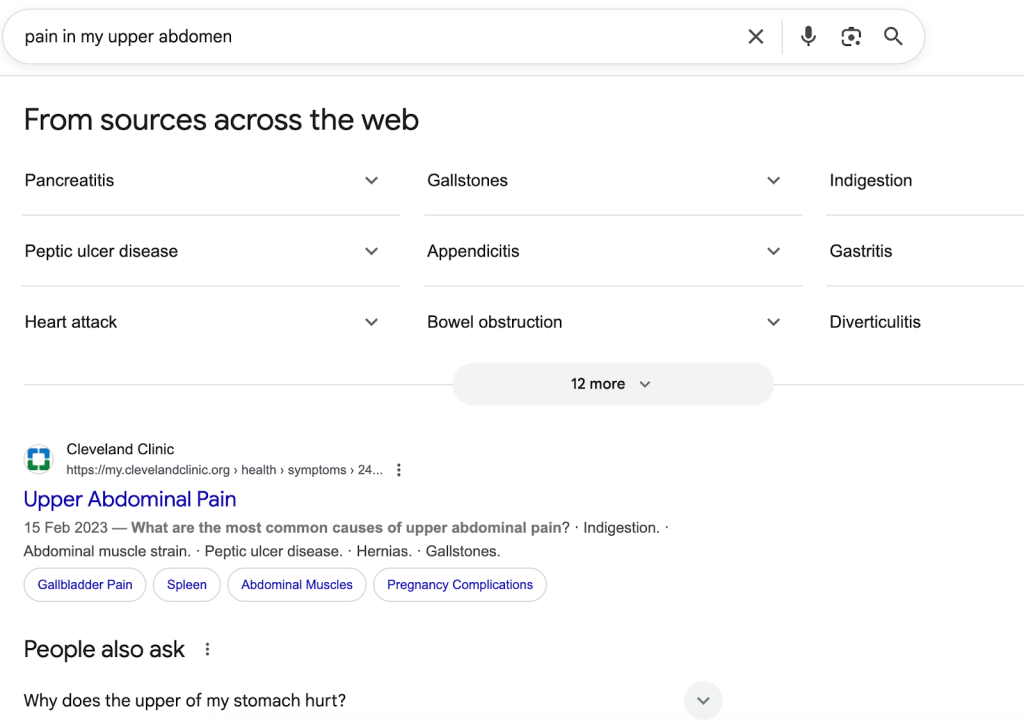Expand the Heart attack section
The image size is (1024, 721).
pos(371,322)
